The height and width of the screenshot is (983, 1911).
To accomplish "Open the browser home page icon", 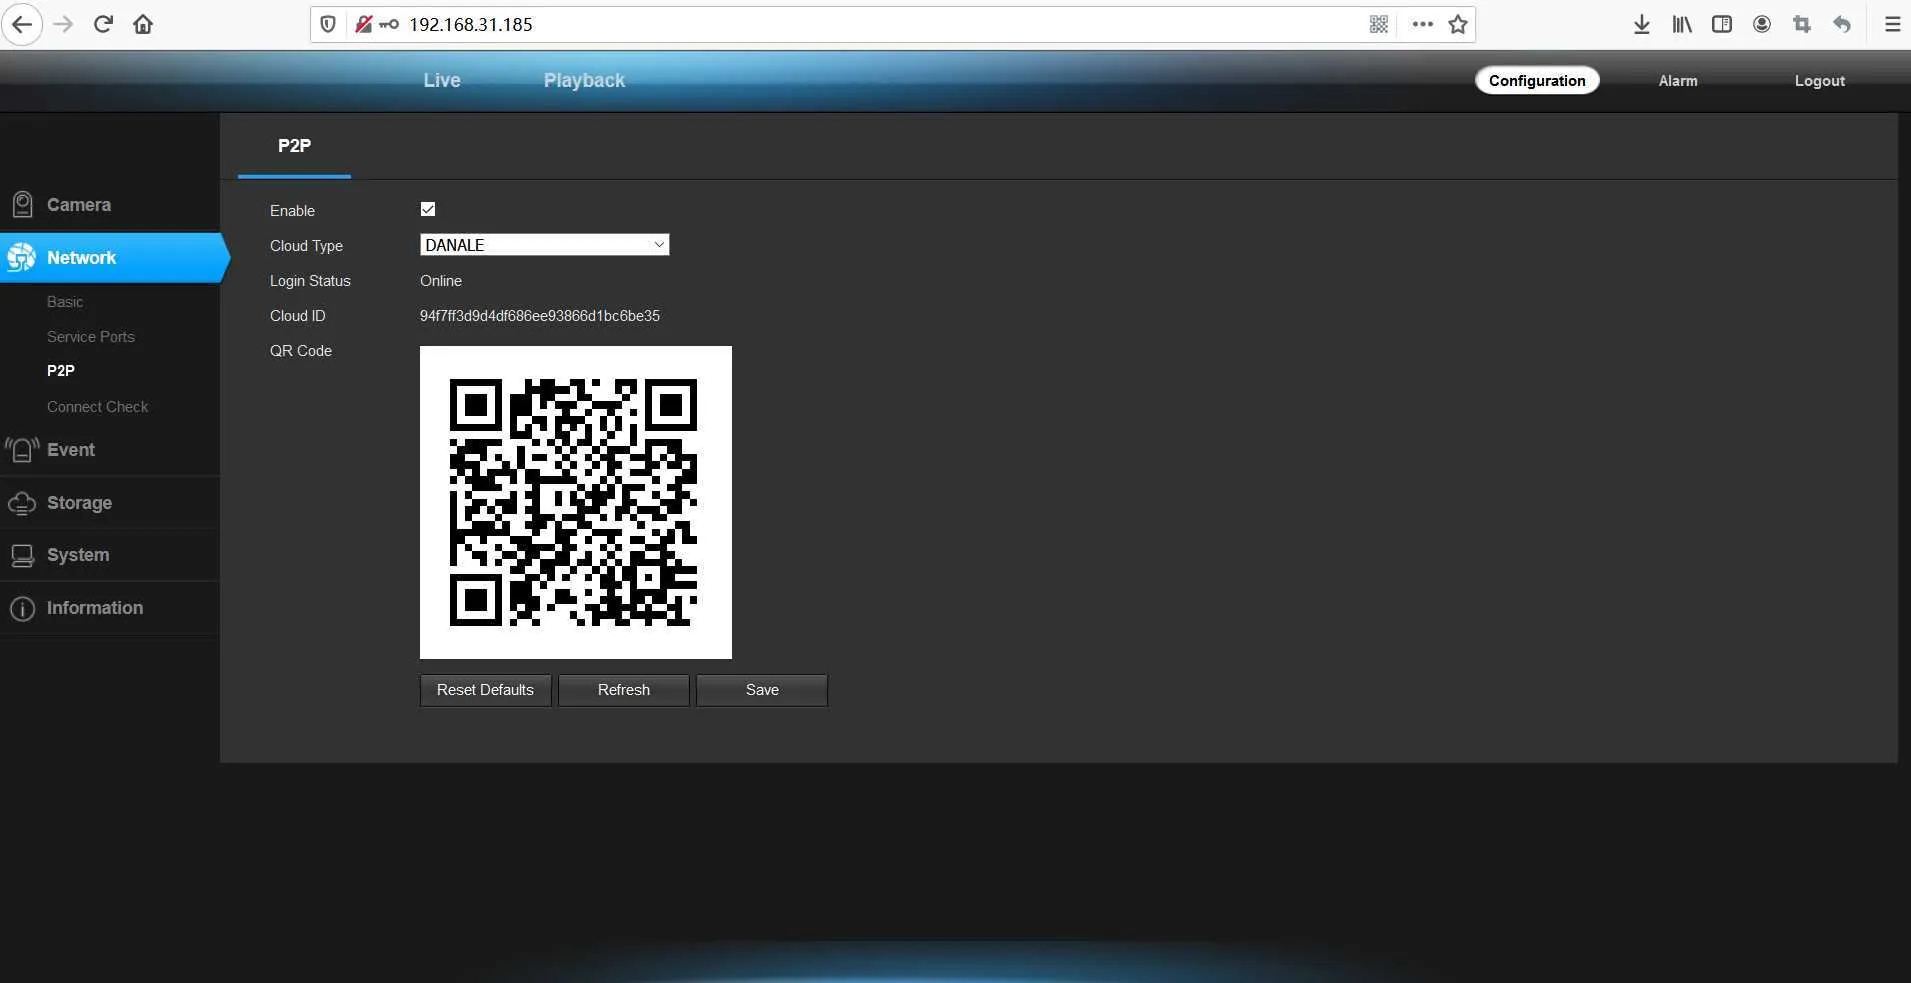I will (x=143, y=24).
